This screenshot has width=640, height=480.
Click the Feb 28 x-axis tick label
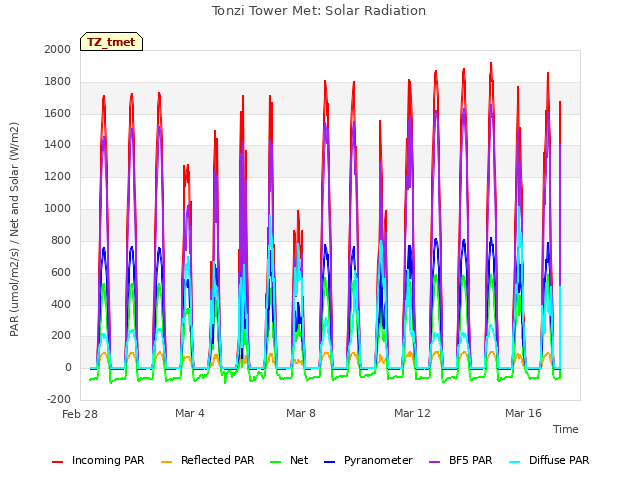(x=80, y=414)
